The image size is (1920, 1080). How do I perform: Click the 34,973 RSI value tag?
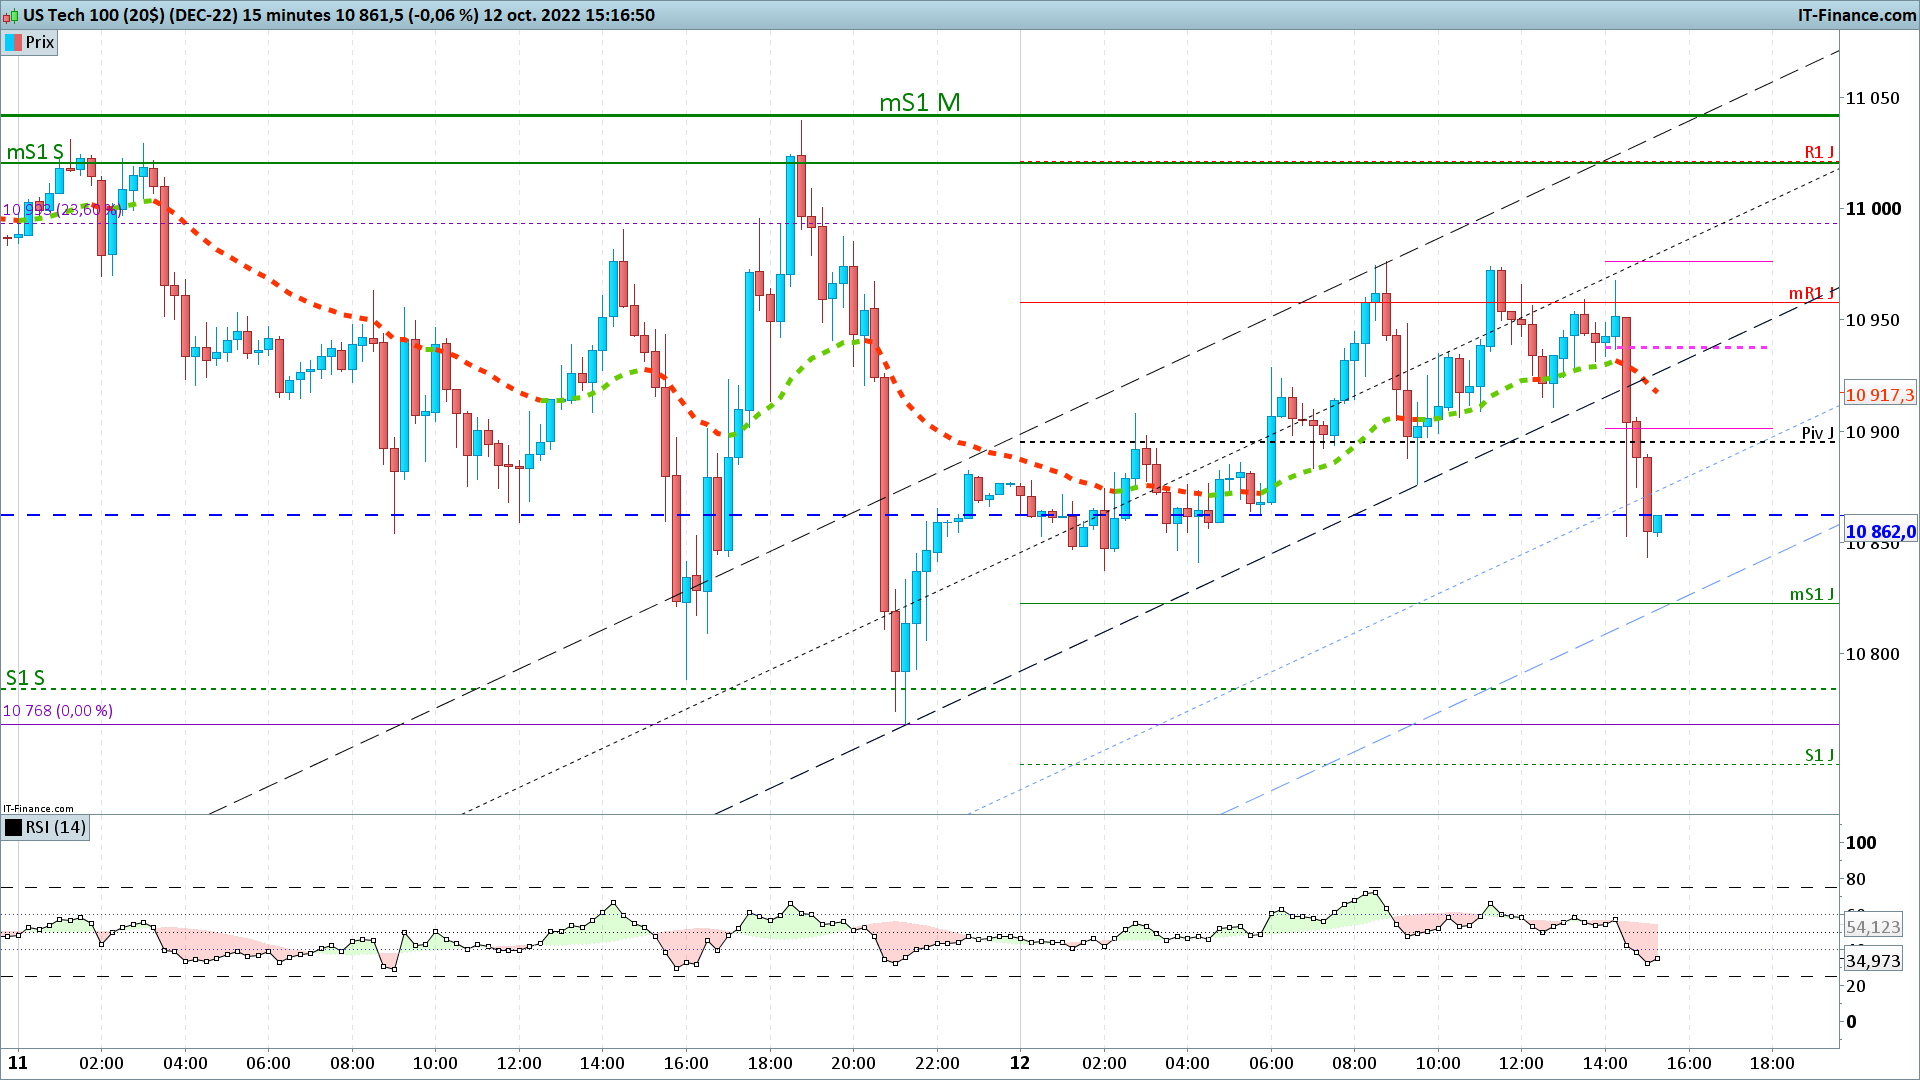pos(1873,961)
